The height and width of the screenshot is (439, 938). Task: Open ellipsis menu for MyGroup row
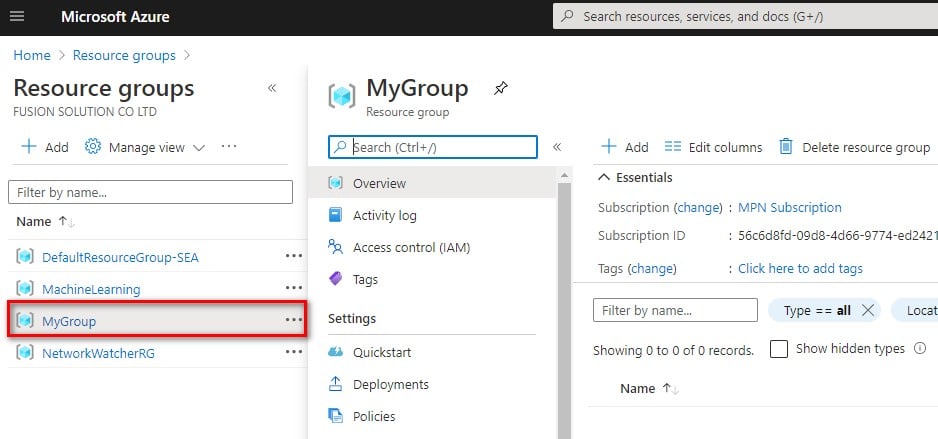pyautogui.click(x=294, y=320)
